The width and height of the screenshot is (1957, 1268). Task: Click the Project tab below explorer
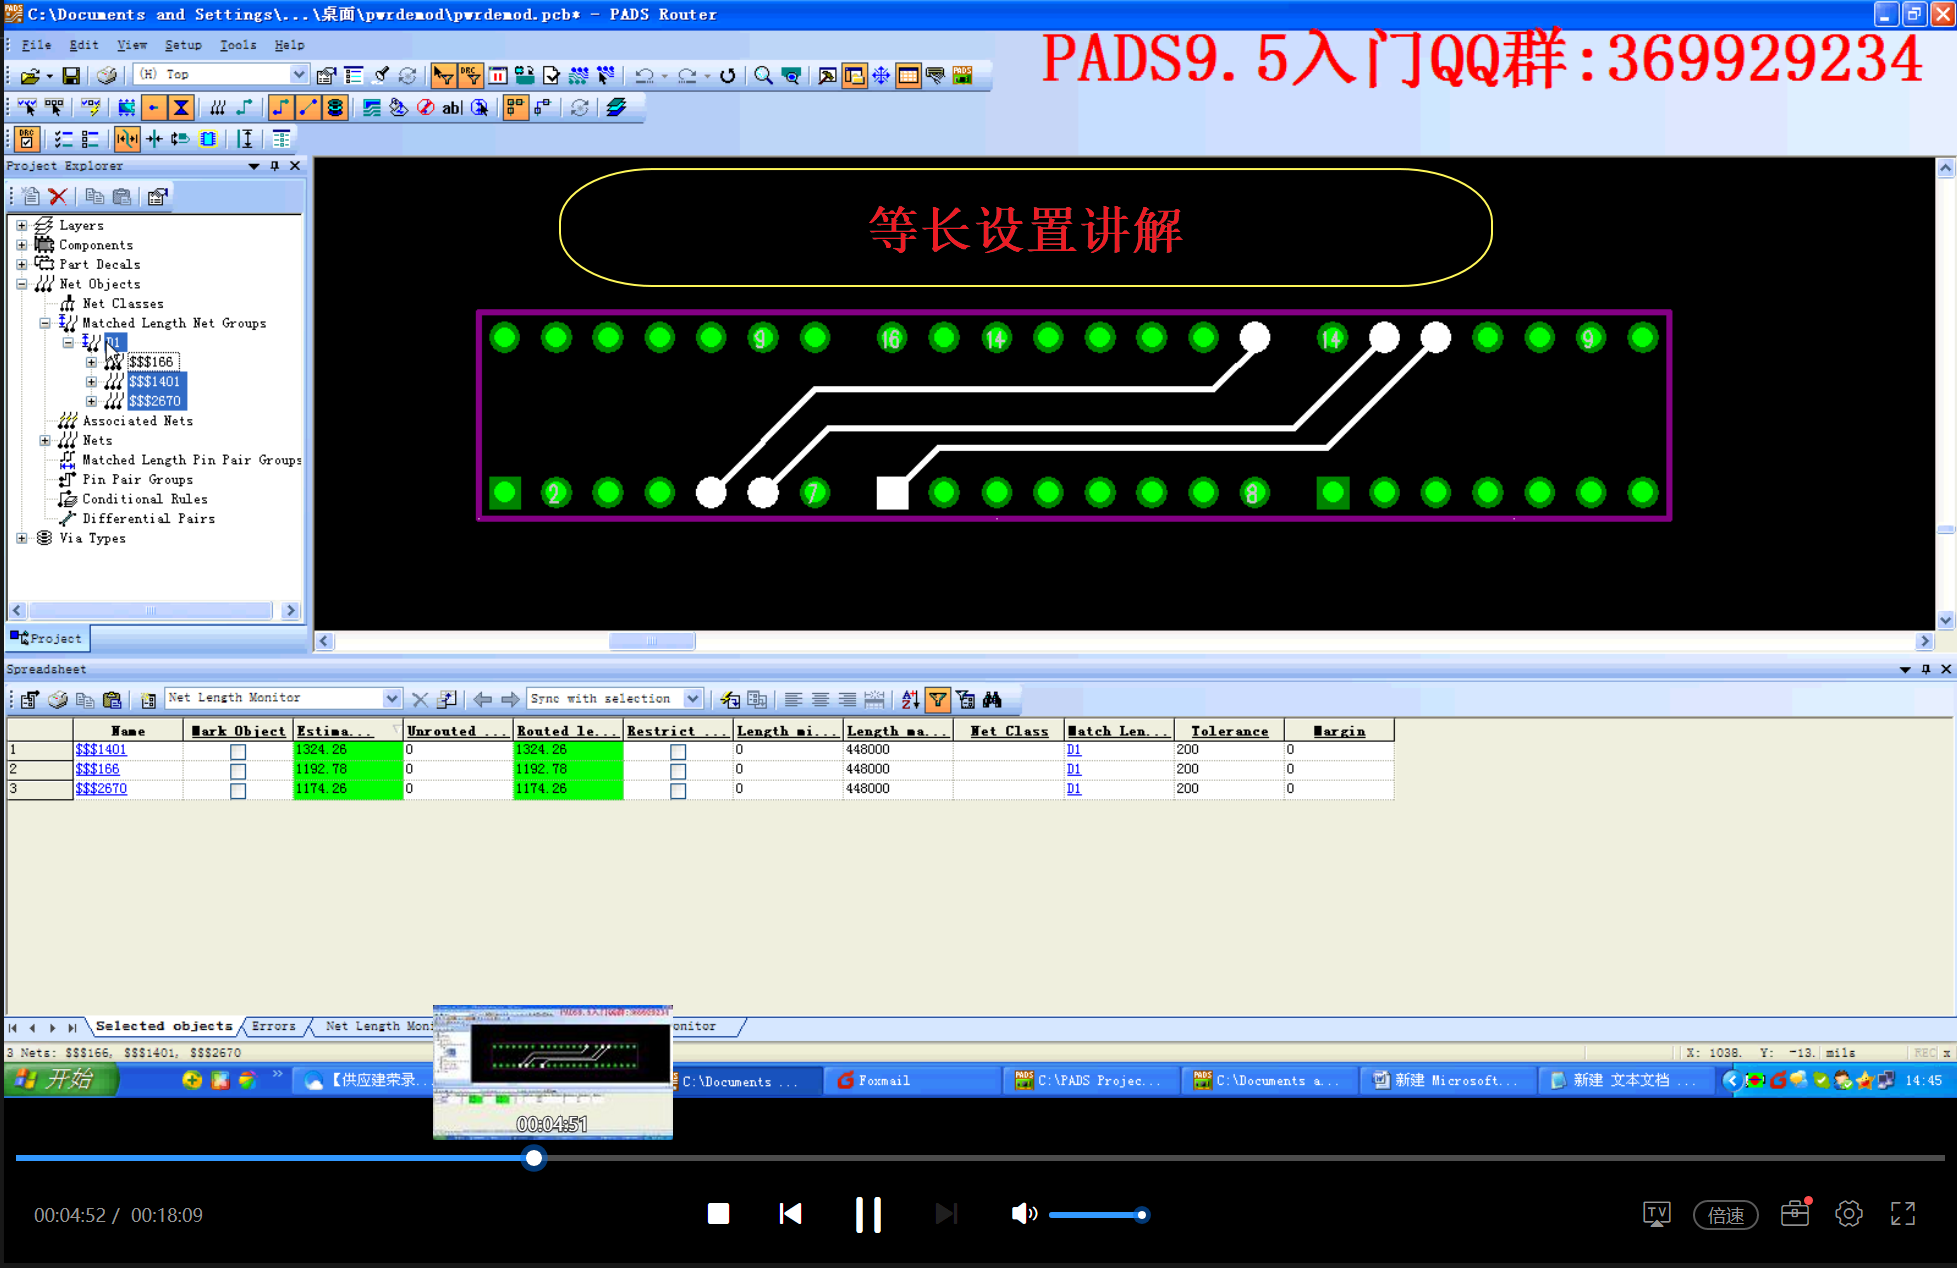tap(47, 638)
